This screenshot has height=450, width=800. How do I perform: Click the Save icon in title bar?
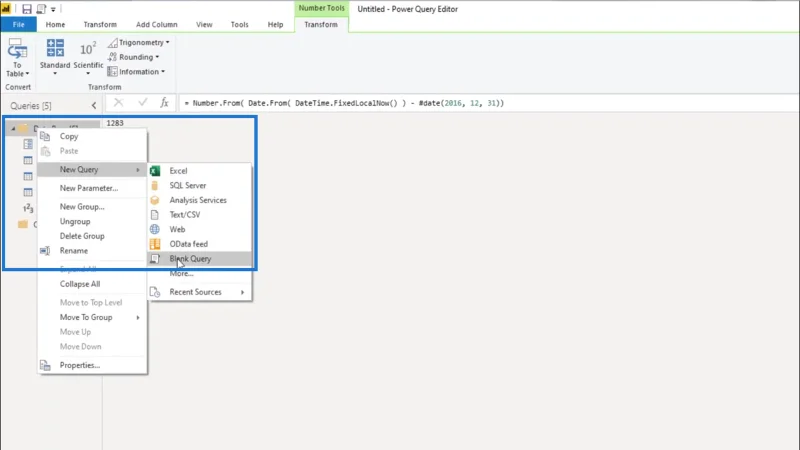click(x=27, y=9)
